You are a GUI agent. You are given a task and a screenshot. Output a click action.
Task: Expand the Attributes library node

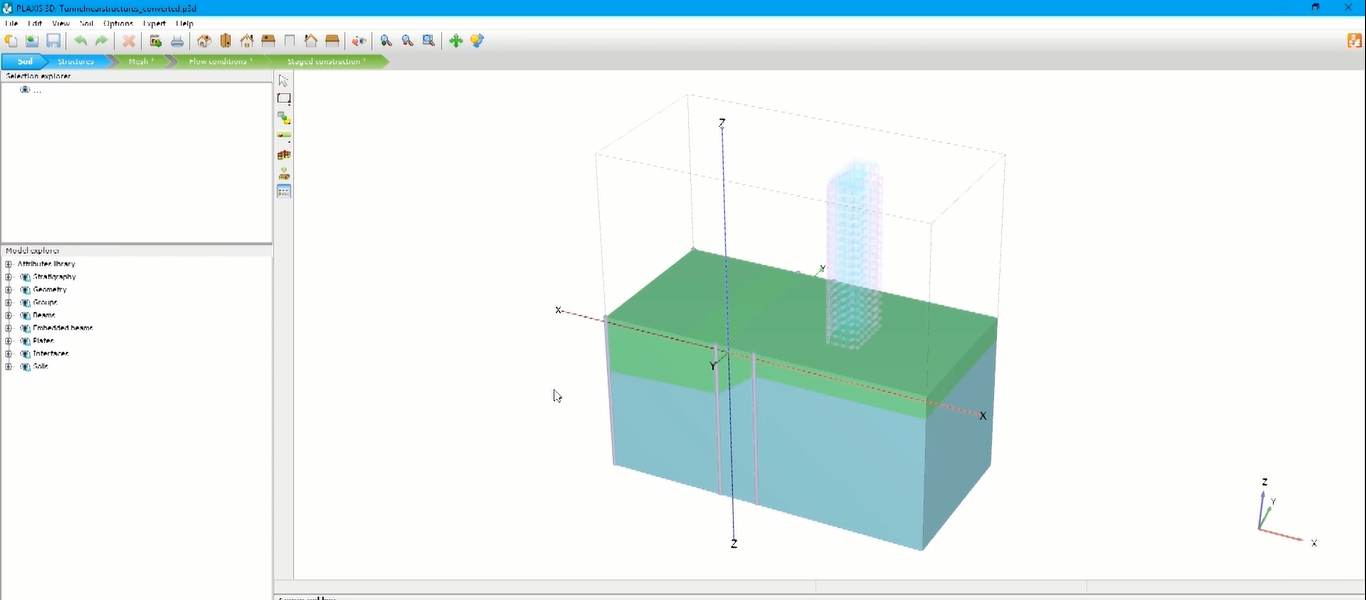coord(9,264)
